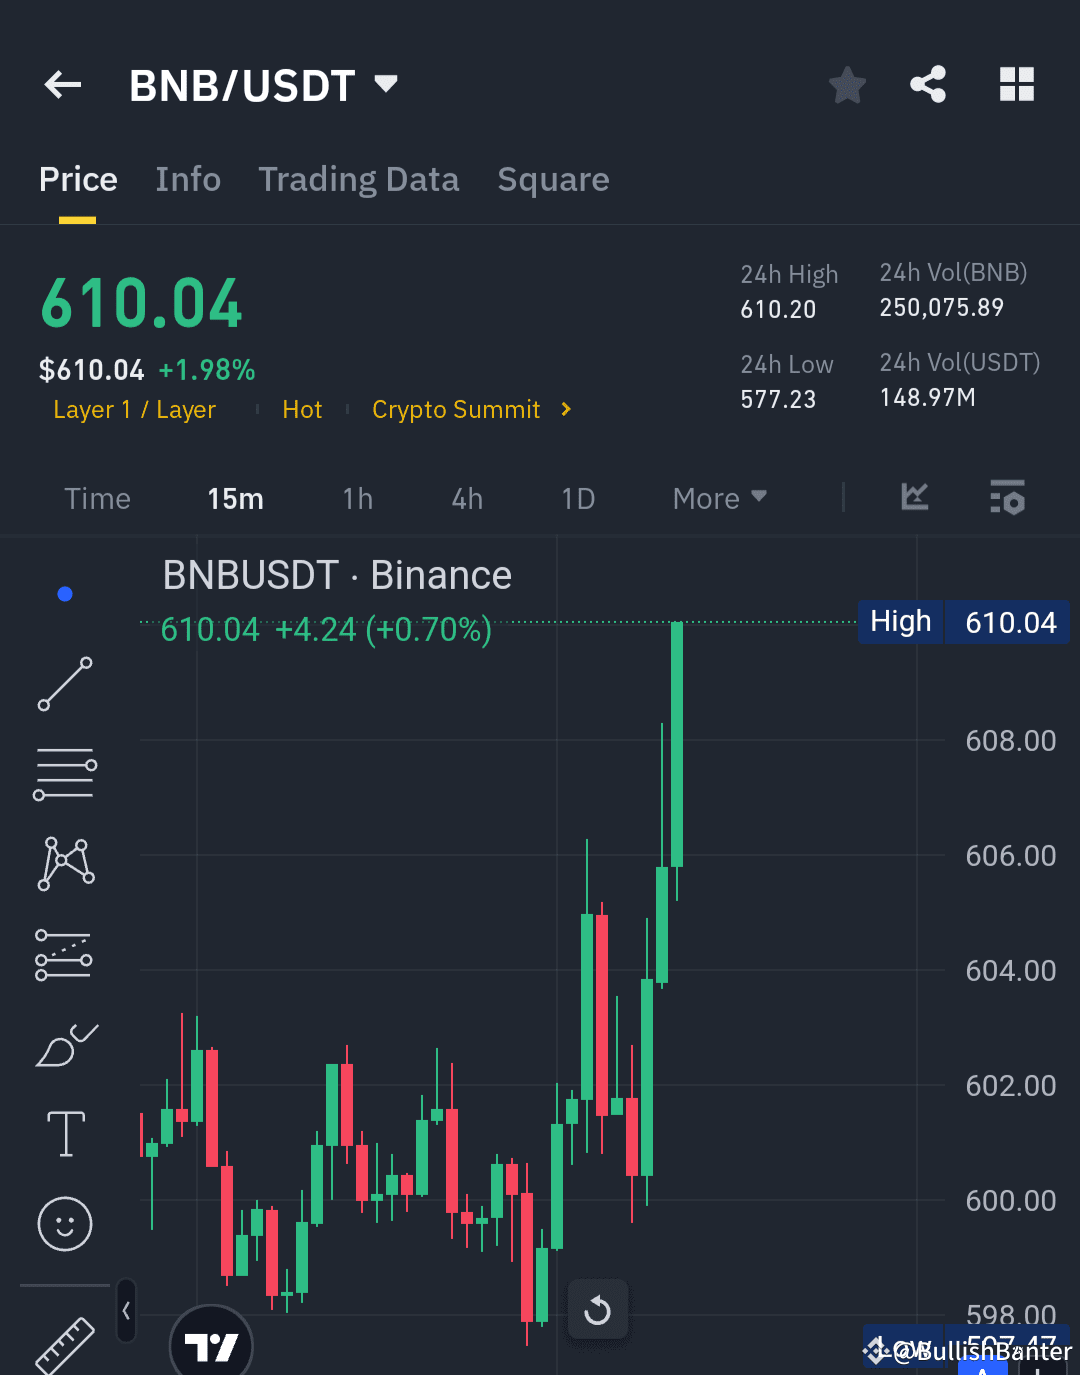Switch to the Trading Data tab

pyautogui.click(x=359, y=180)
